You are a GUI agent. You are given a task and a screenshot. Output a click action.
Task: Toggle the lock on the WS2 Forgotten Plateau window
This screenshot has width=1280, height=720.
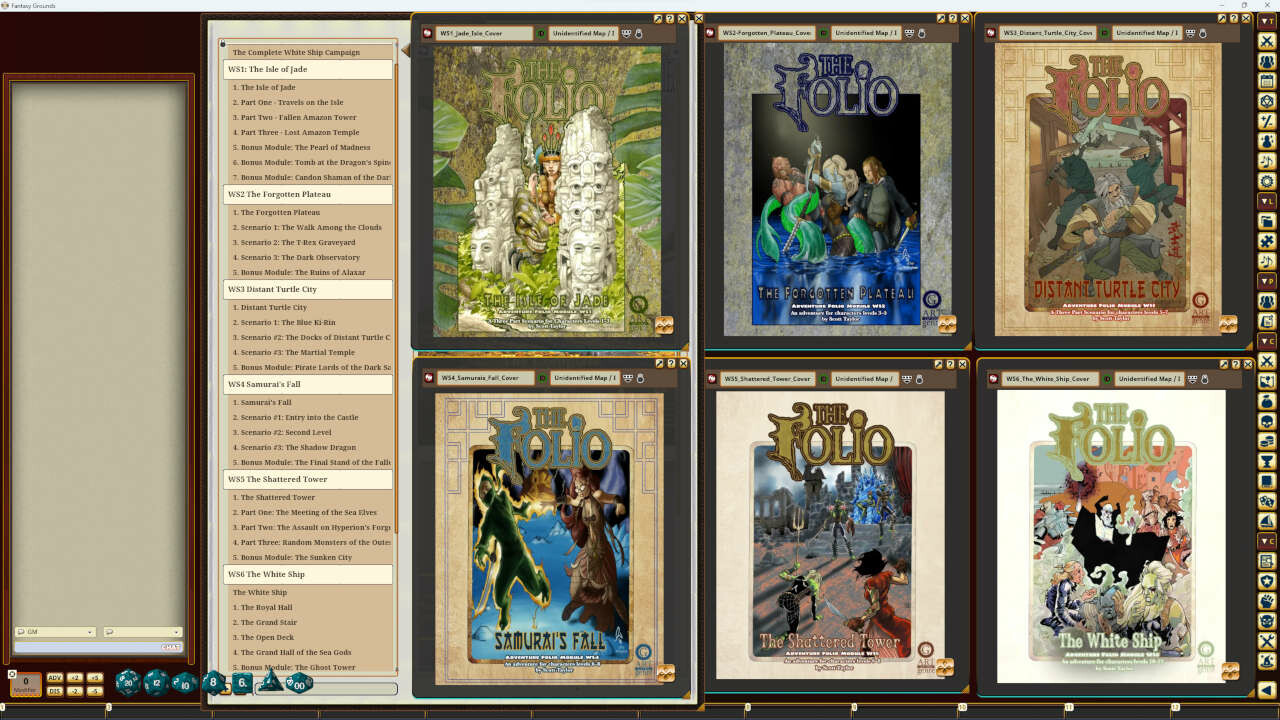click(922, 33)
